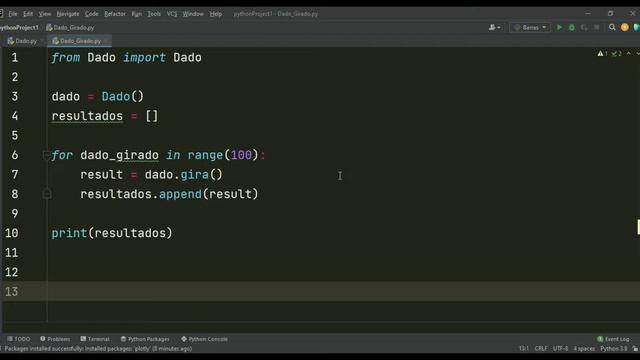Click the number 100 in range call
The image size is (640, 360).
(241, 155)
